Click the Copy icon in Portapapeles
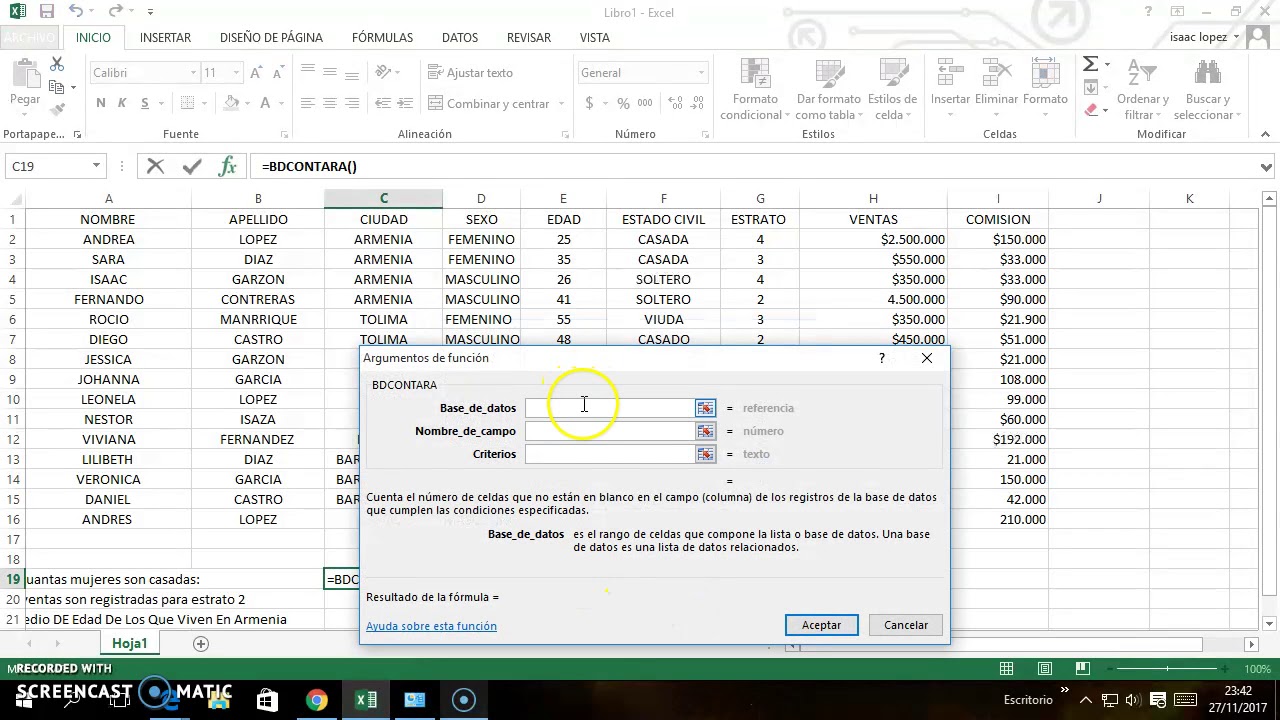Viewport: 1280px width, 720px height. click(57, 88)
